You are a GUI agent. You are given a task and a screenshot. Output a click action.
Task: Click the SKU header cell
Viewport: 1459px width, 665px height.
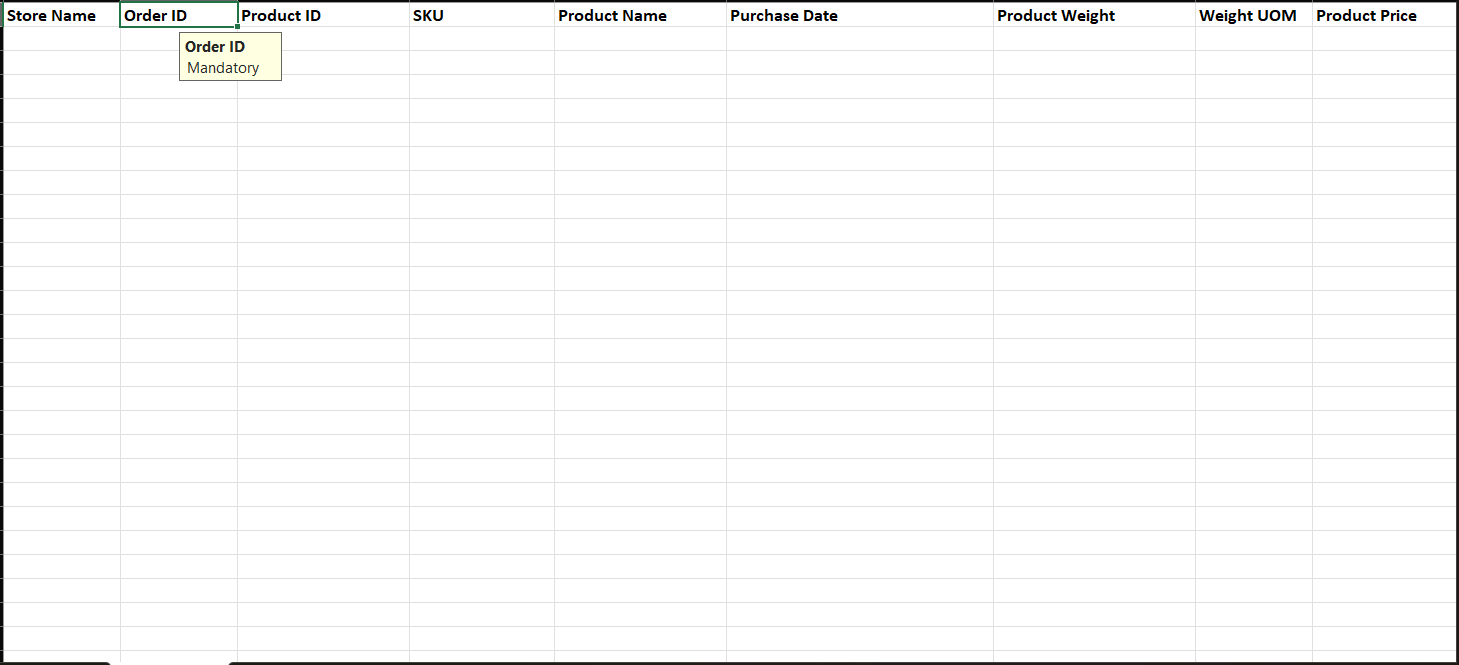pos(481,15)
